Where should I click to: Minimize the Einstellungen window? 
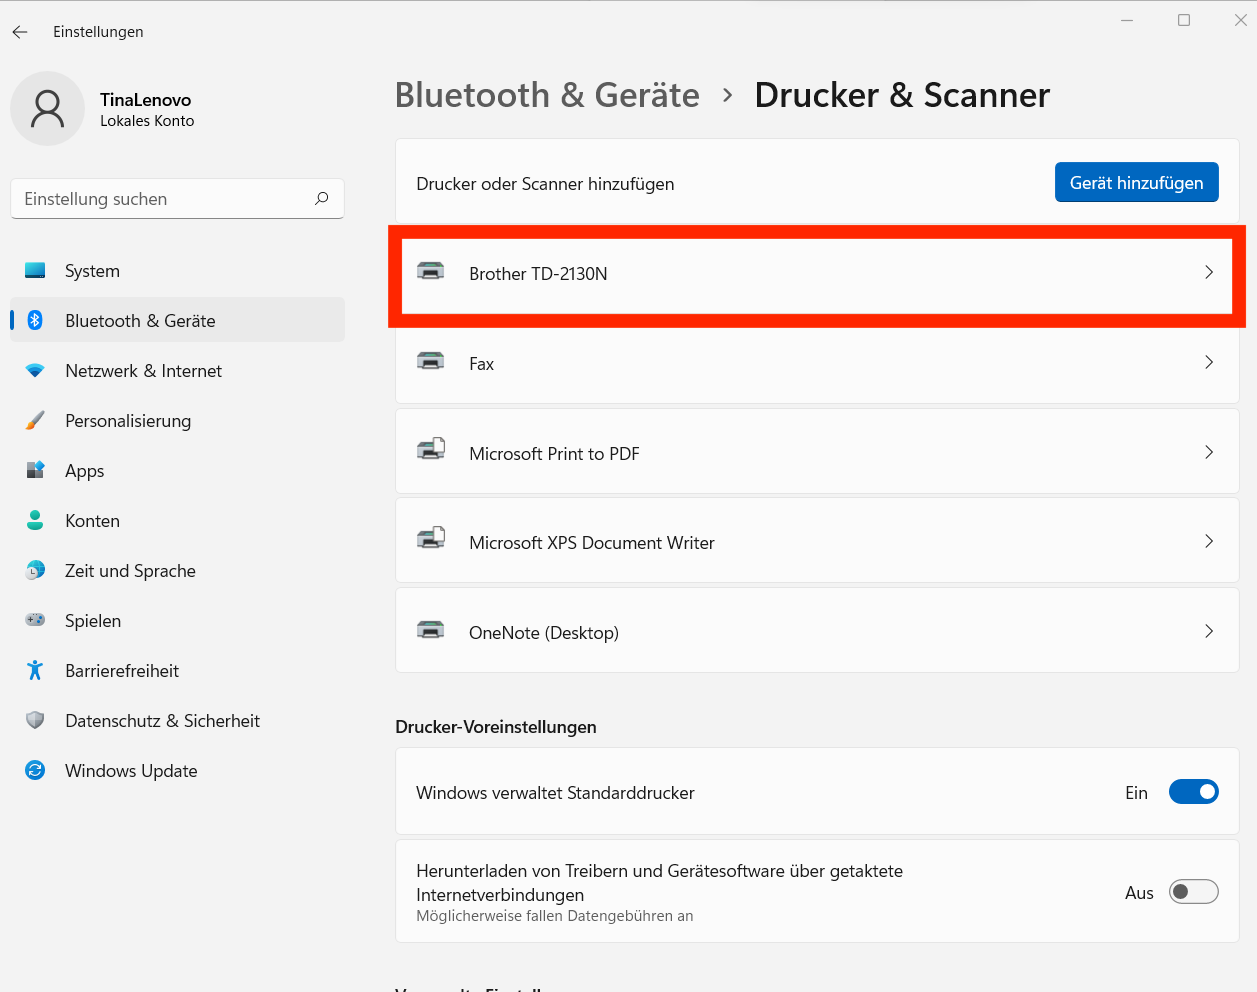tap(1127, 20)
